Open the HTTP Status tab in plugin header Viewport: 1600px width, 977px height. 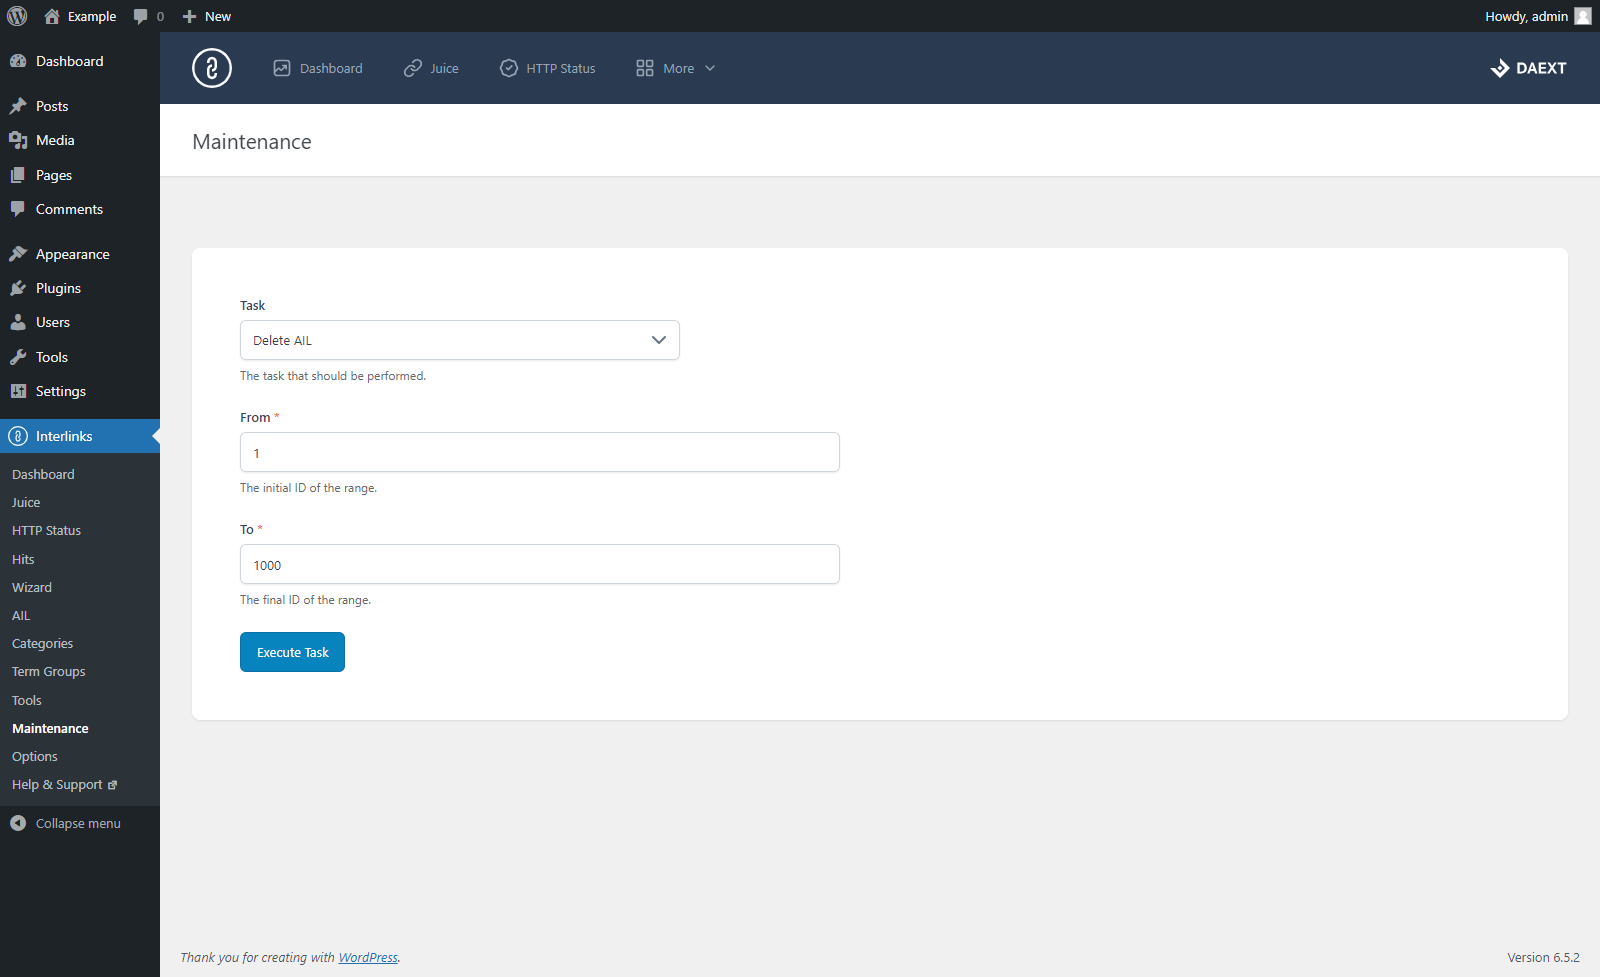click(548, 68)
